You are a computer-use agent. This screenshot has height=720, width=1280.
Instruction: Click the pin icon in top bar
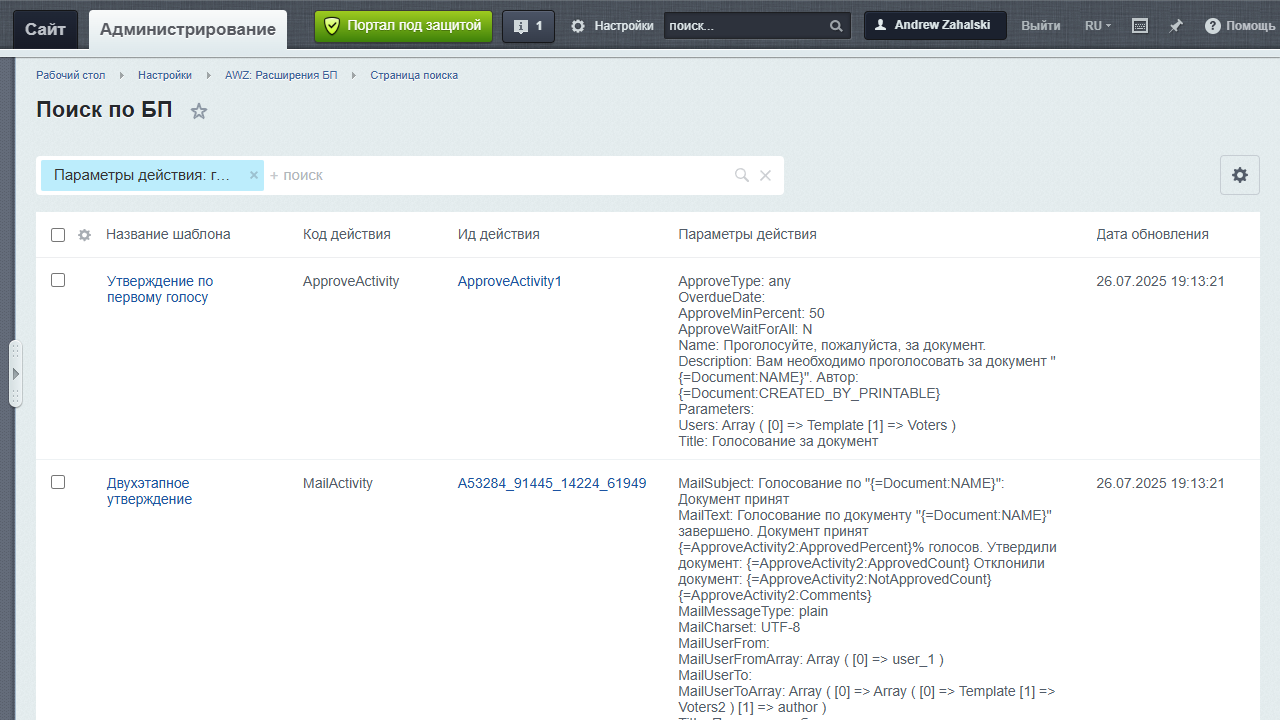1176,26
